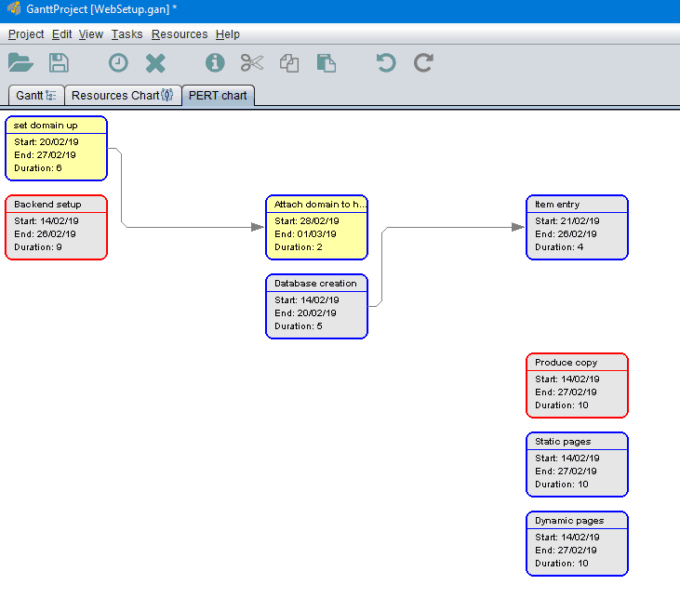680x611 pixels.
Task: Click the Copy icon in toolbar
Action: [289, 63]
